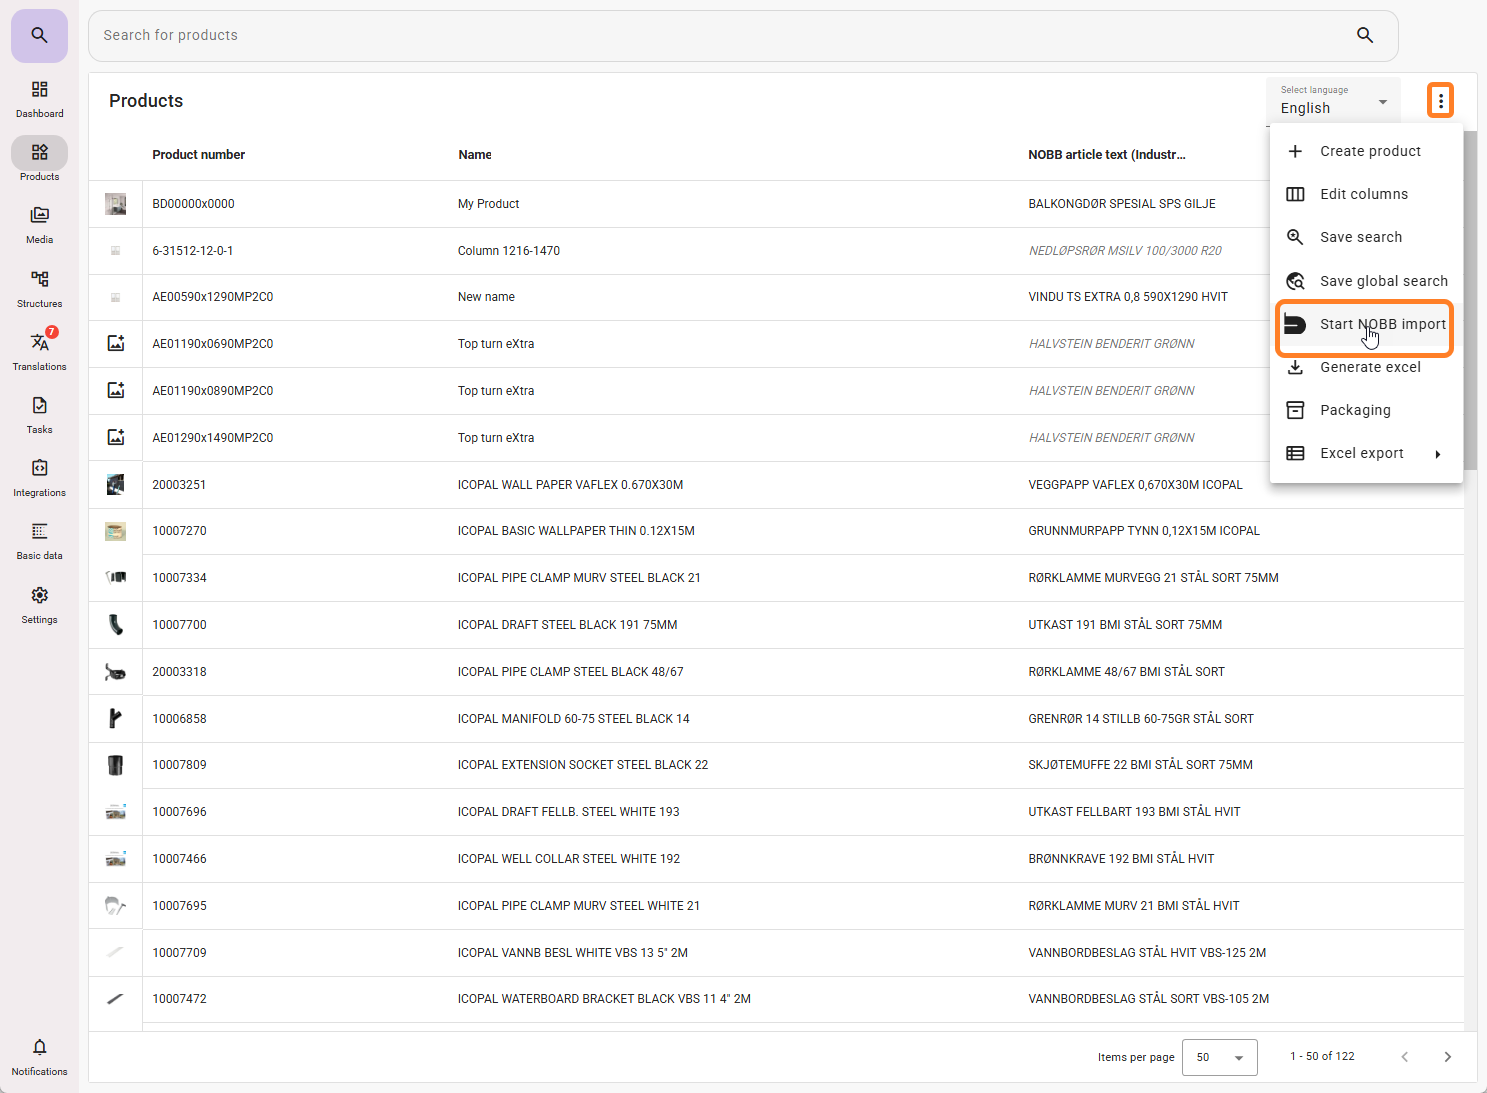The height and width of the screenshot is (1093, 1487).
Task: Navigate to the Tasks page
Action: tap(39, 415)
